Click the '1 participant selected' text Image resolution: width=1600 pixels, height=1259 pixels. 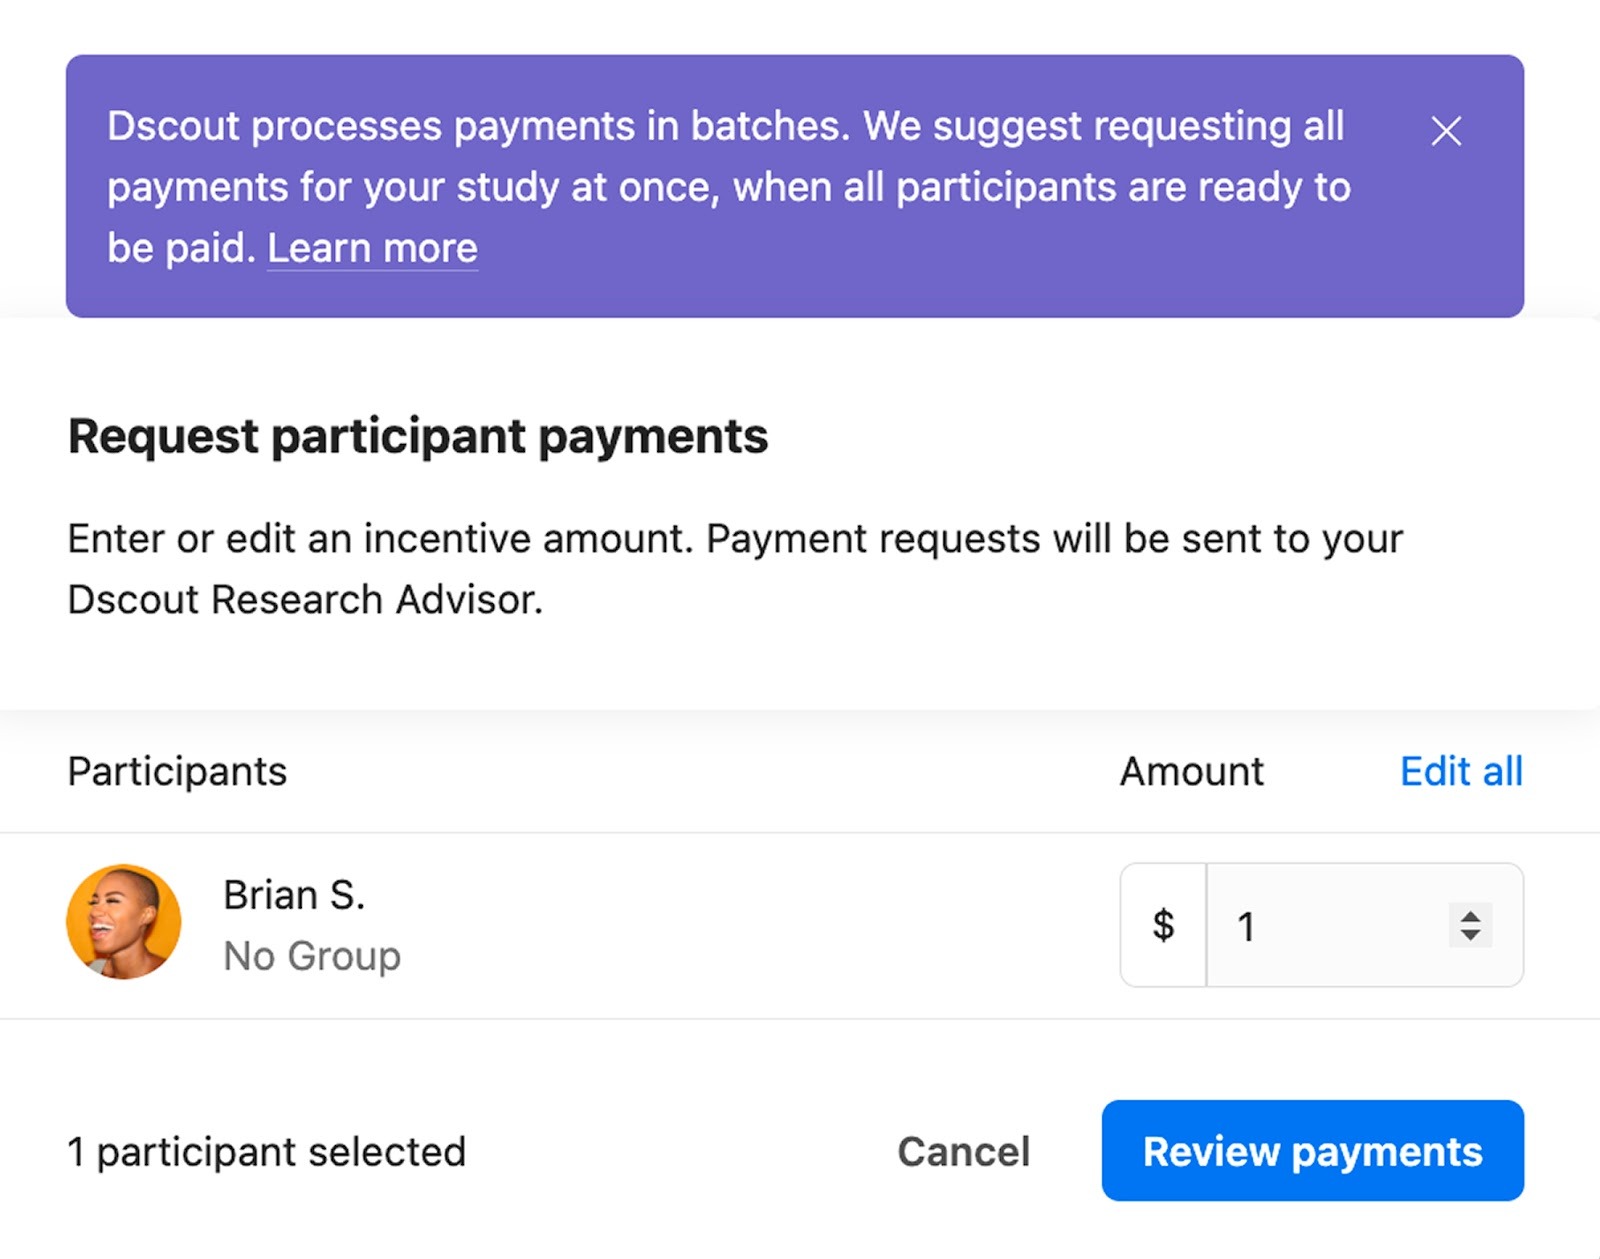coord(266,1152)
